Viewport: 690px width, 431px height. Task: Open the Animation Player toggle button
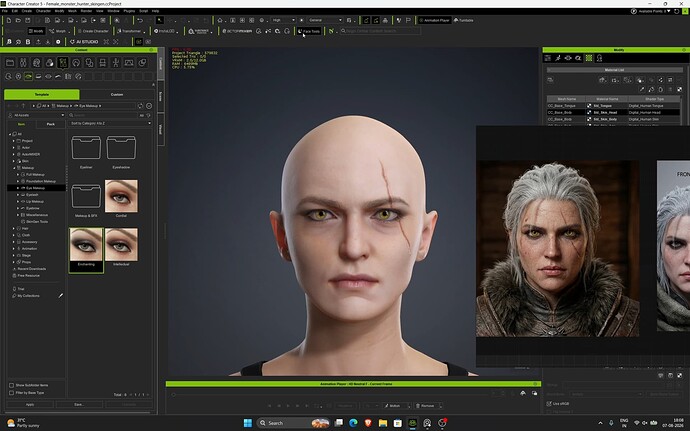point(434,20)
